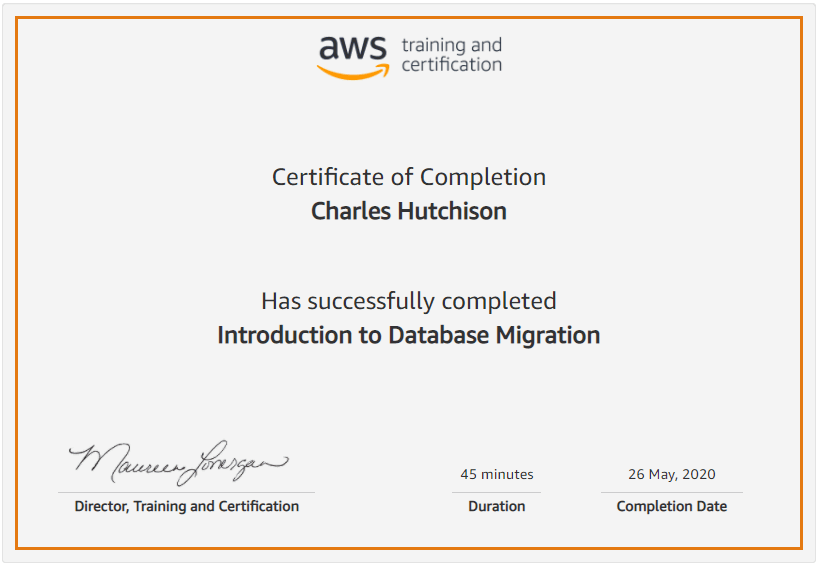Click the date "26 May, 2020"
This screenshot has height=563, width=817.
point(672,474)
